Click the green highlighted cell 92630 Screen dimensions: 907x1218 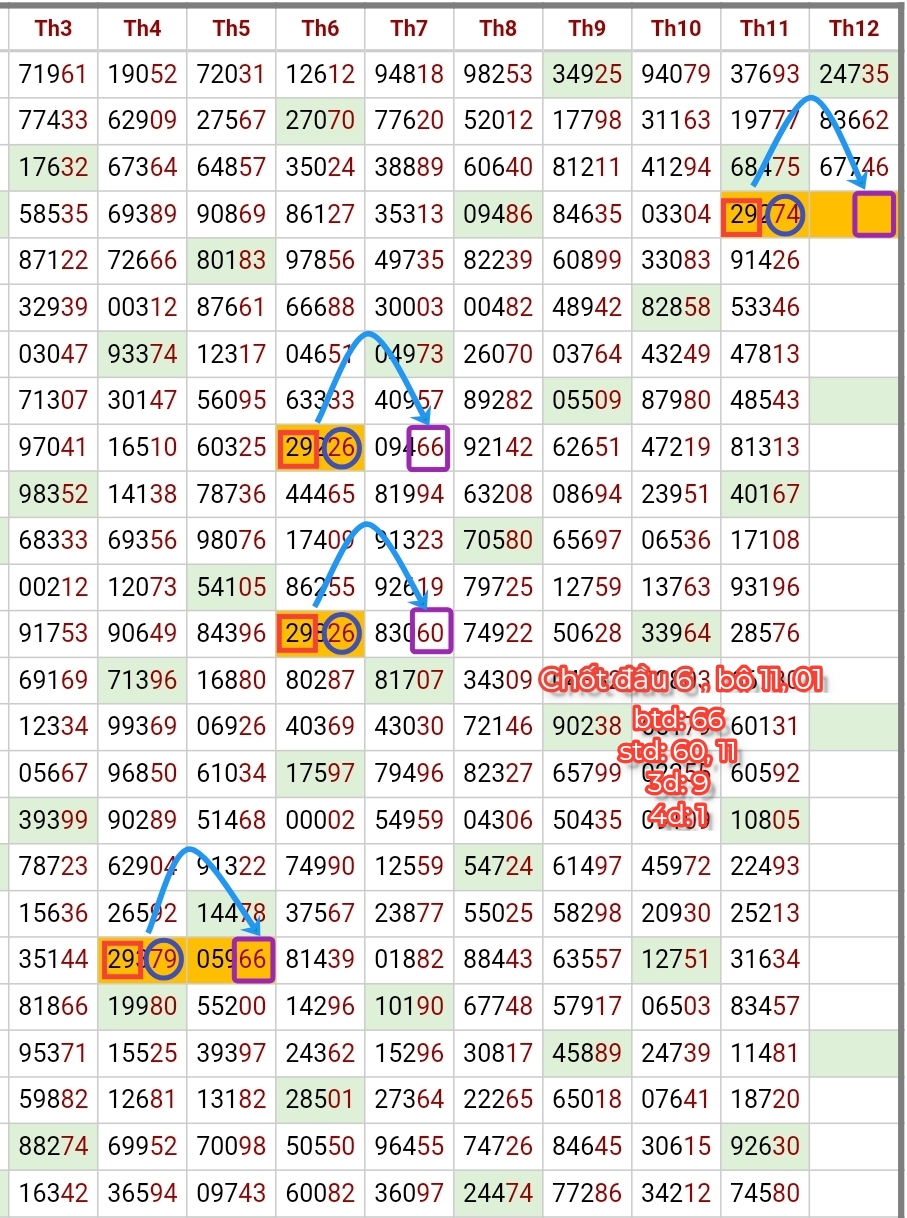pyautogui.click(x=764, y=1146)
